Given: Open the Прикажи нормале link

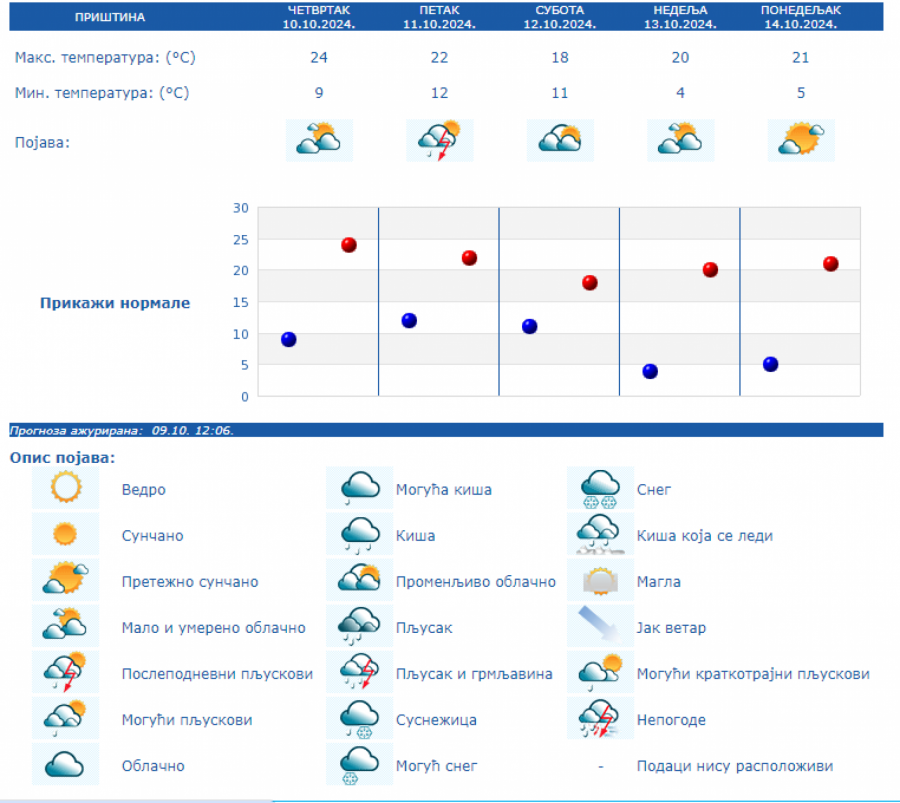Looking at the screenshot, I should point(115,303).
